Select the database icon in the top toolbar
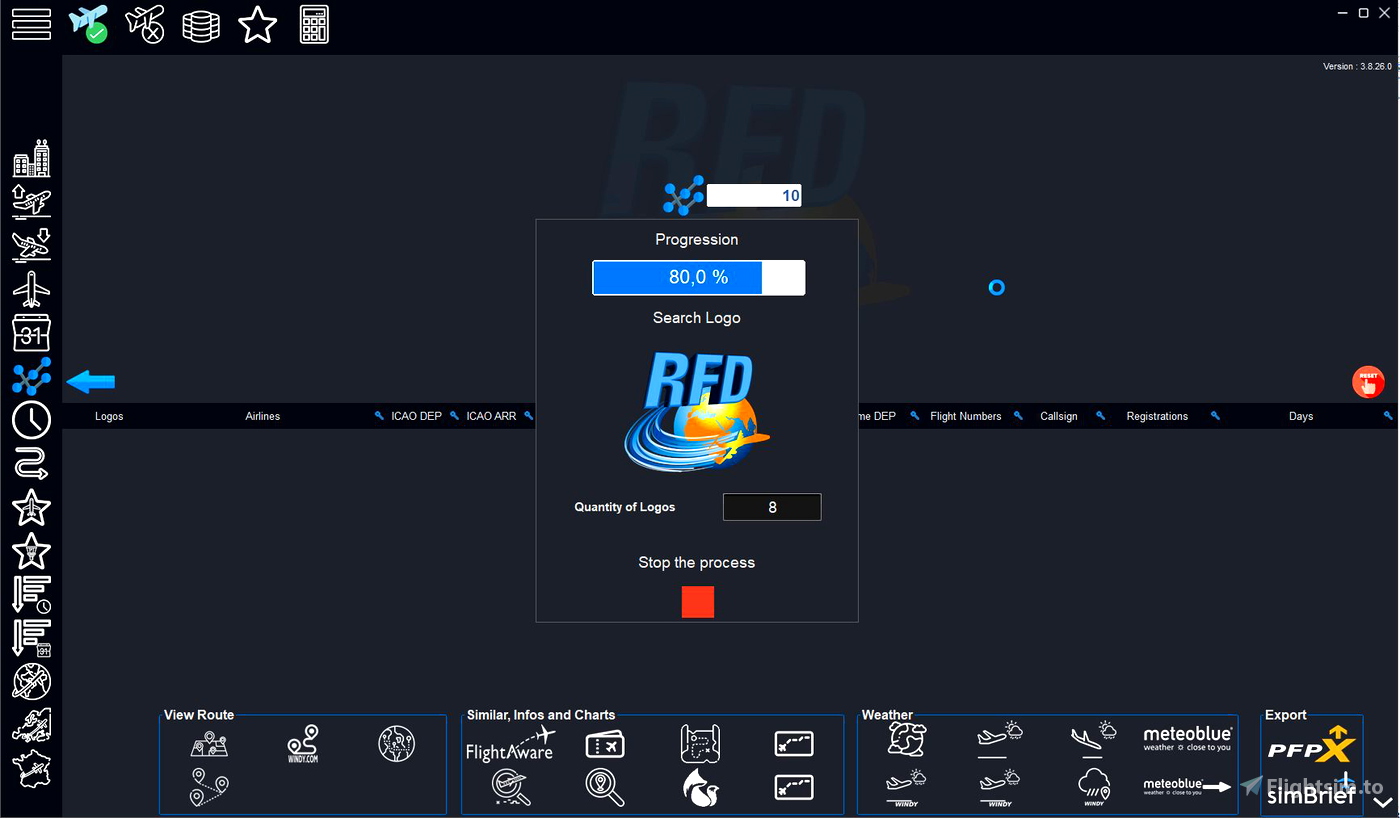This screenshot has height=818, width=1400. pos(201,25)
